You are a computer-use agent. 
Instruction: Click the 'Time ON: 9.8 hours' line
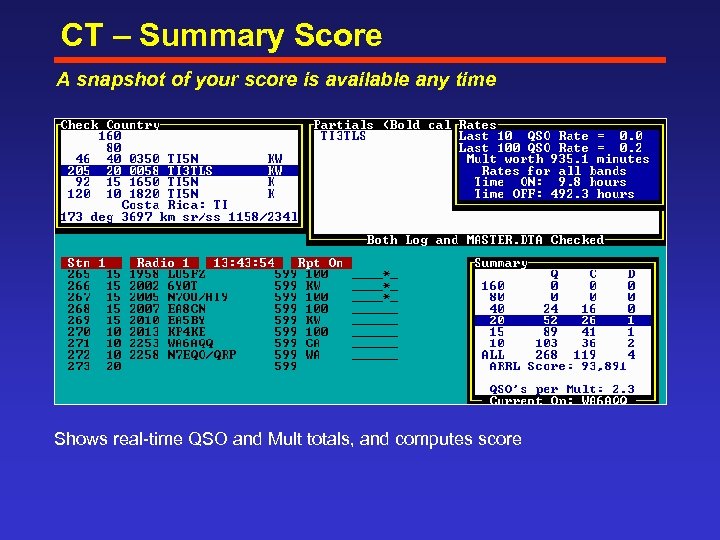(x=550, y=182)
